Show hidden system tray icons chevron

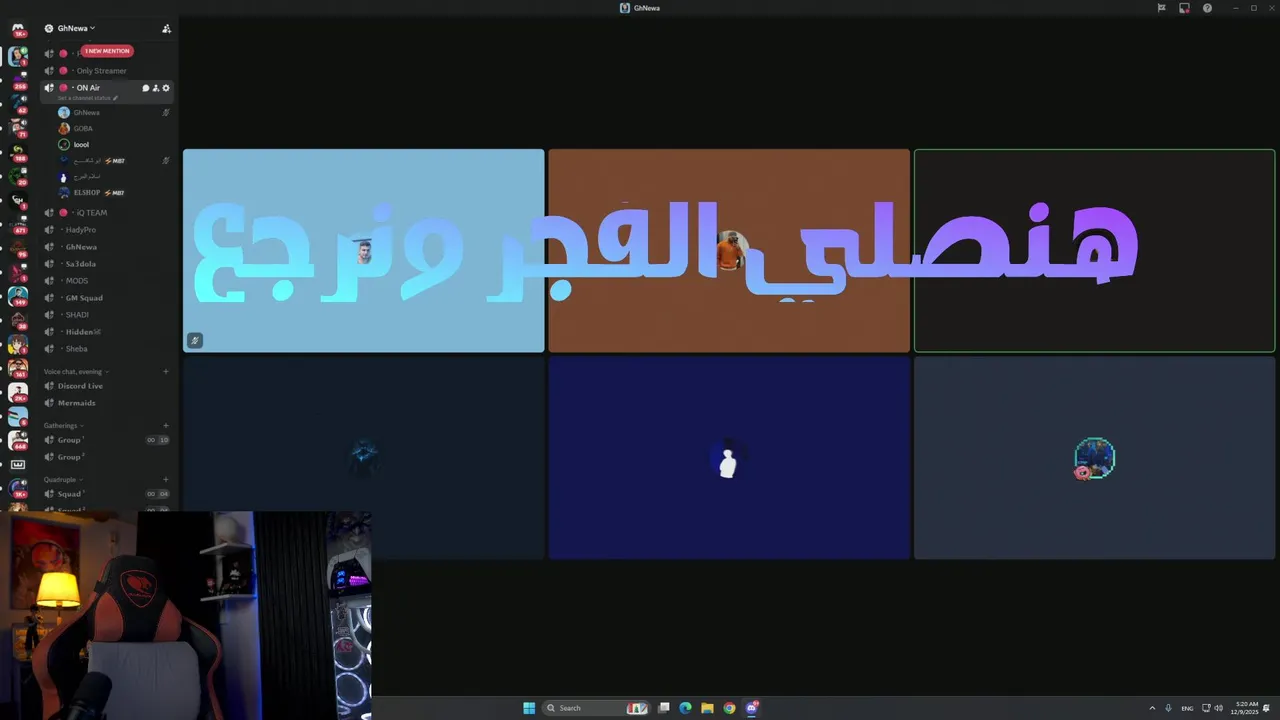(1152, 708)
